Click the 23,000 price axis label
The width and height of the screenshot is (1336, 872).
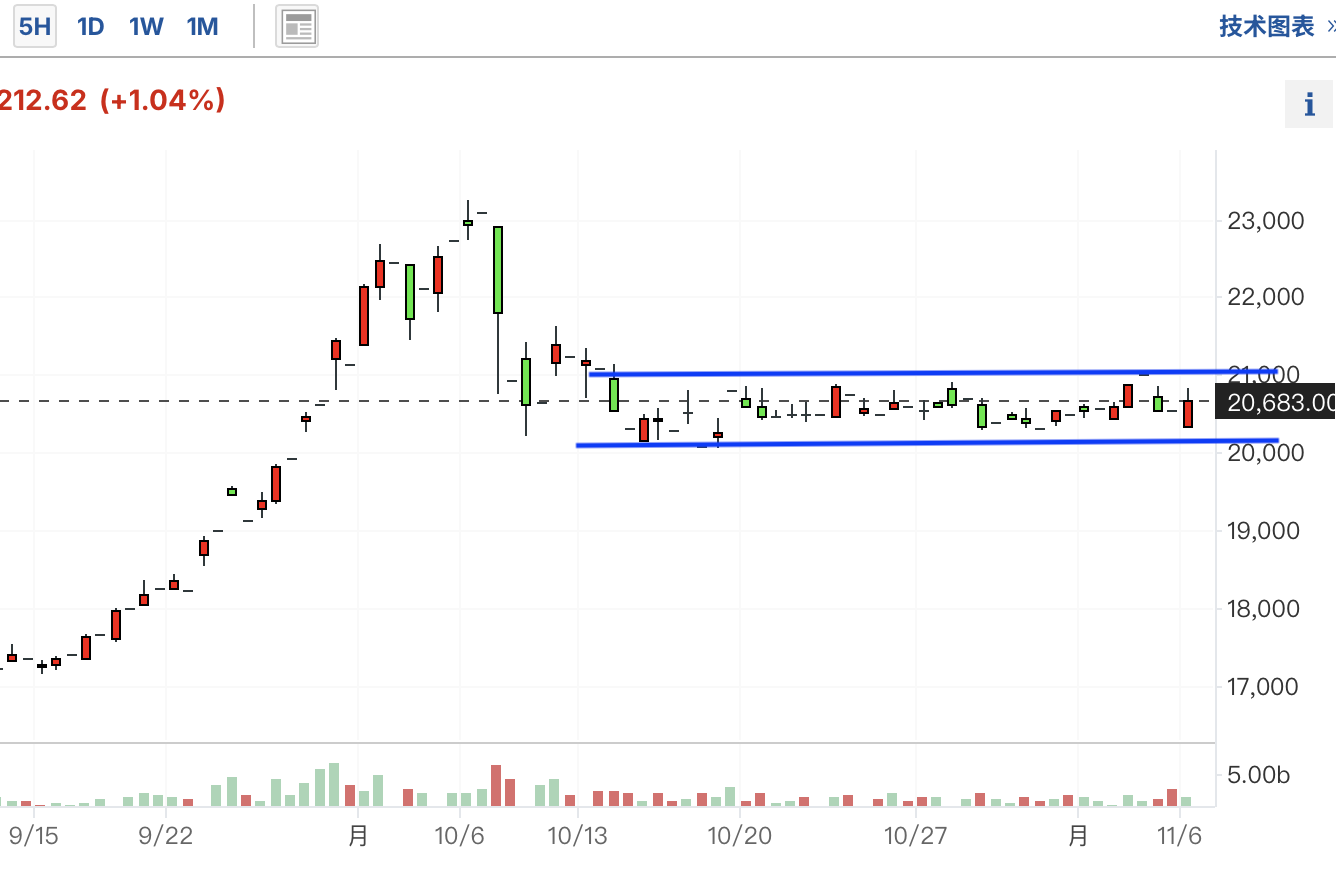pyautogui.click(x=1265, y=221)
